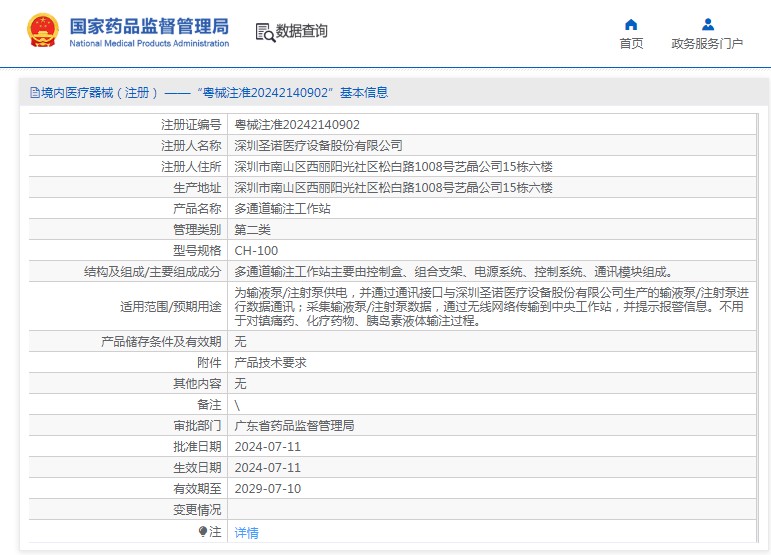Click the 第二类 management category value
The image size is (771, 555).
252,230
